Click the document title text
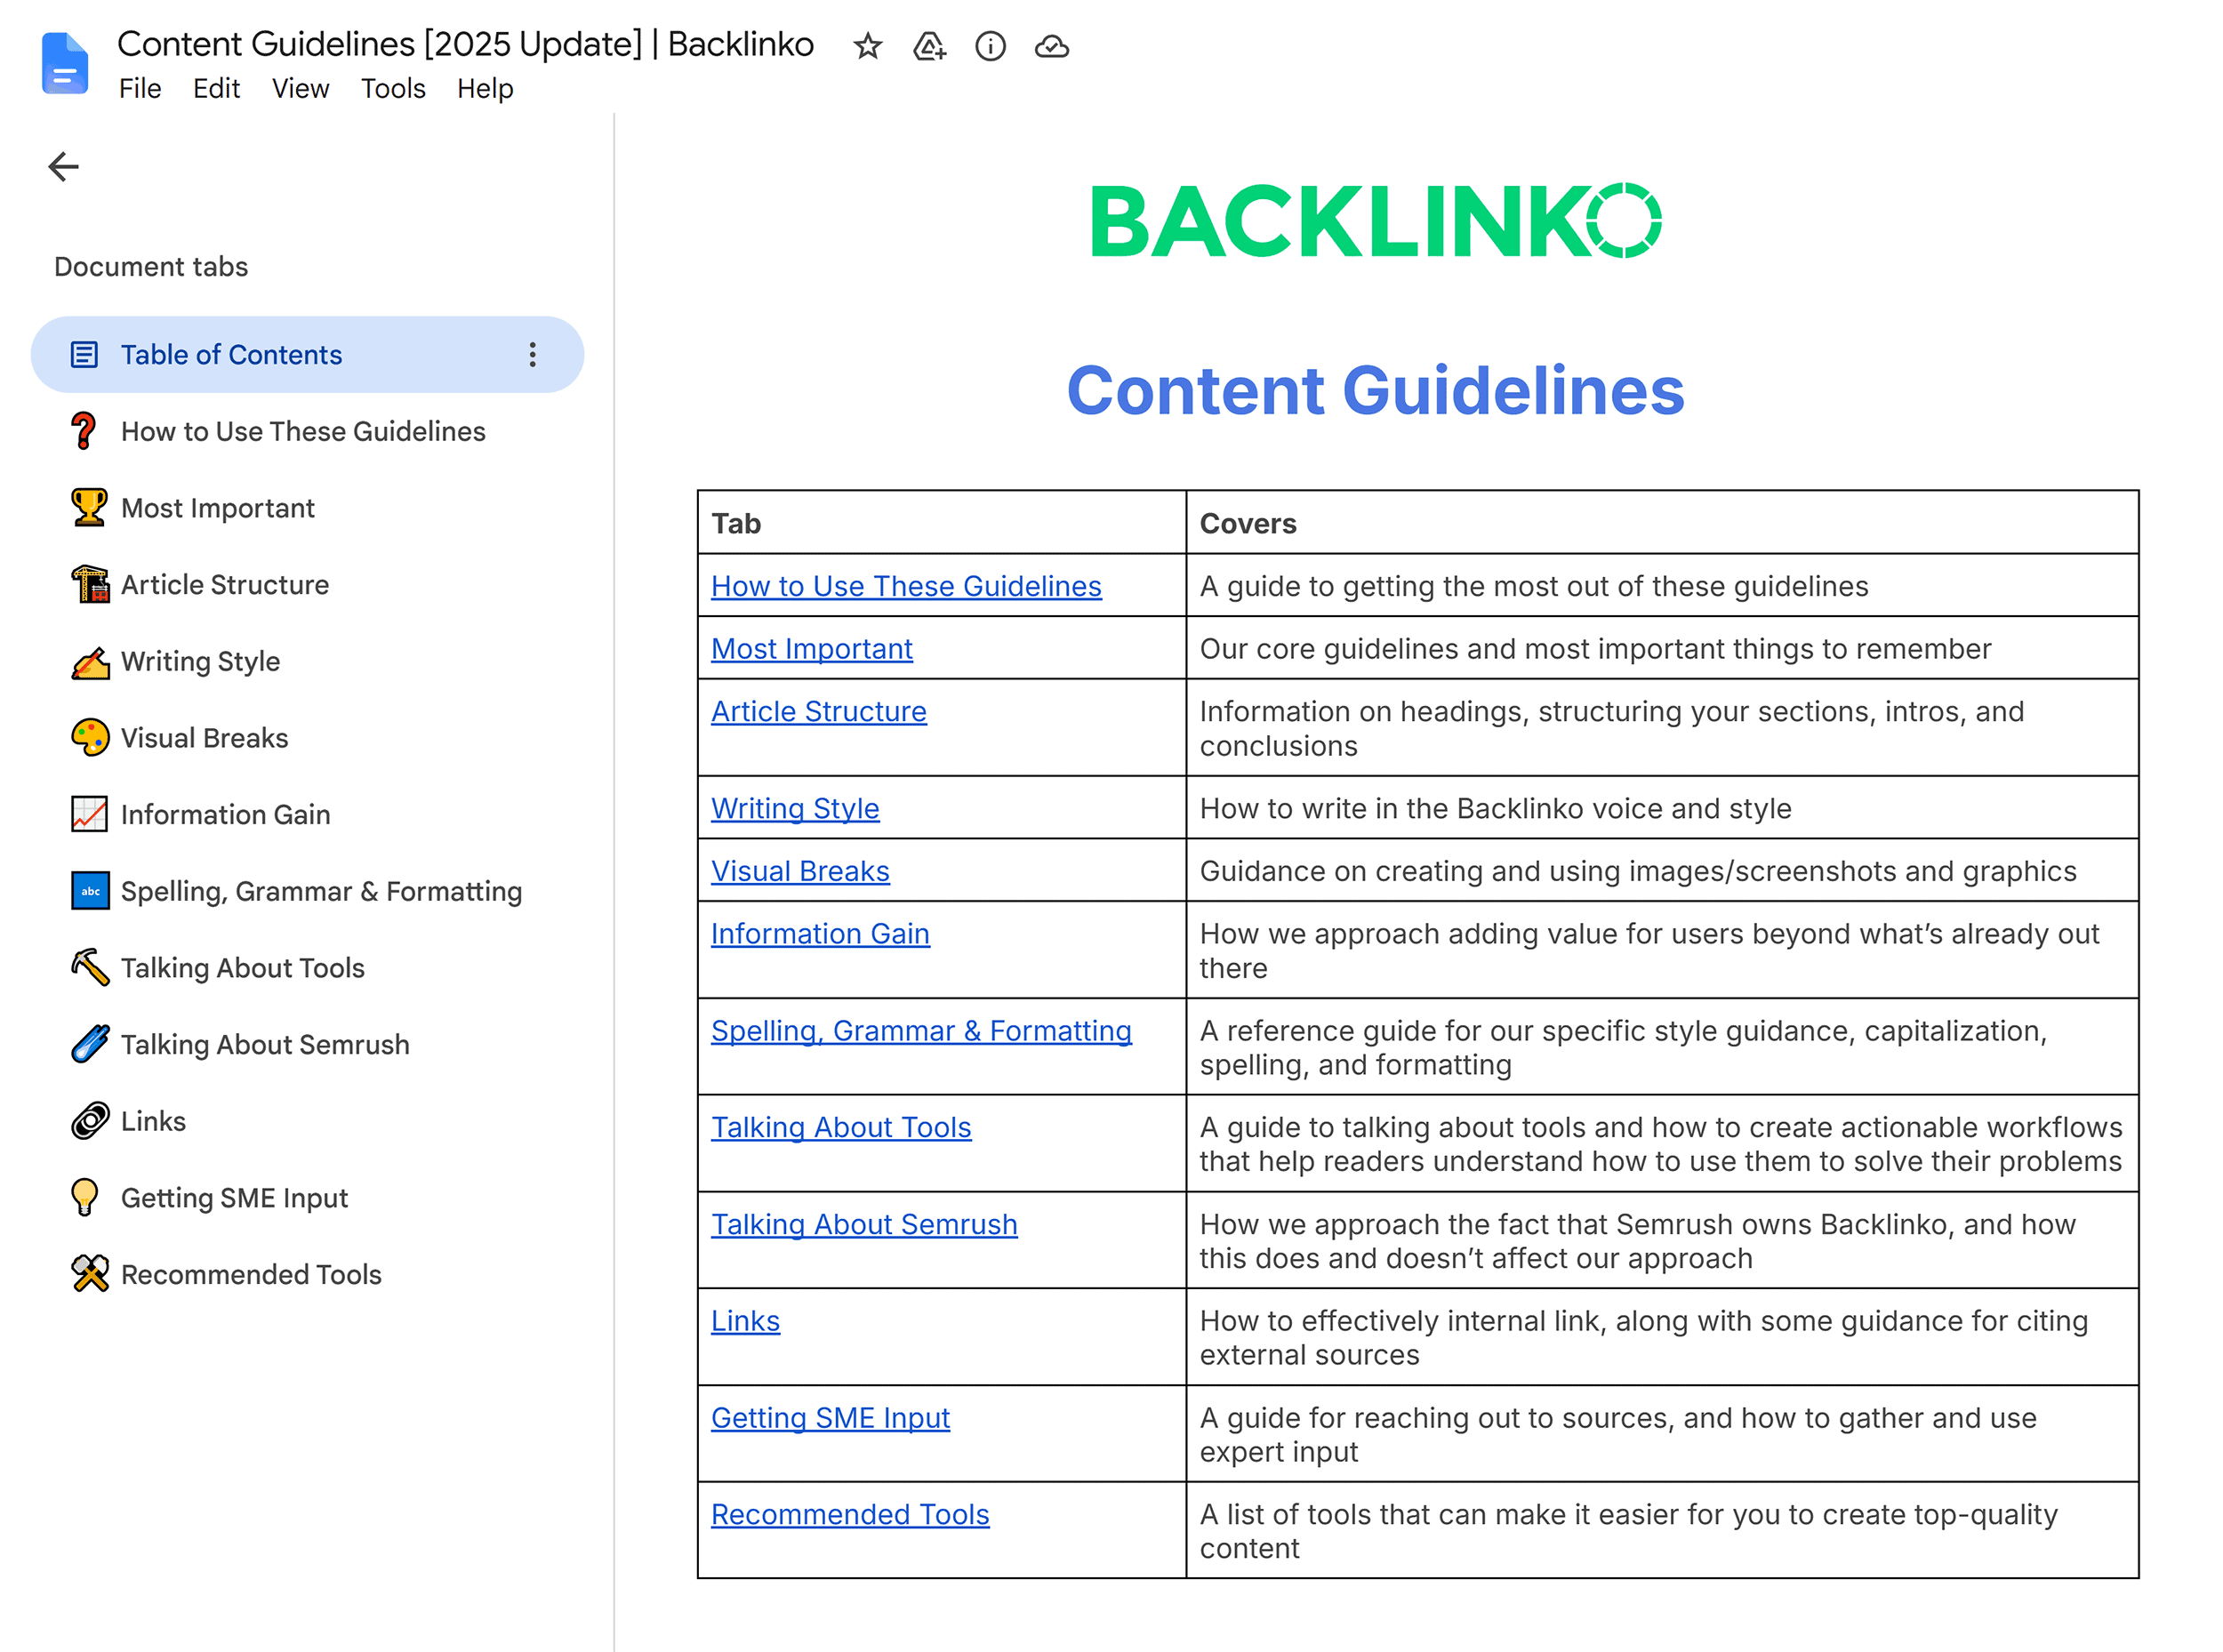Image resolution: width=2223 pixels, height=1652 pixels. pos(465,44)
